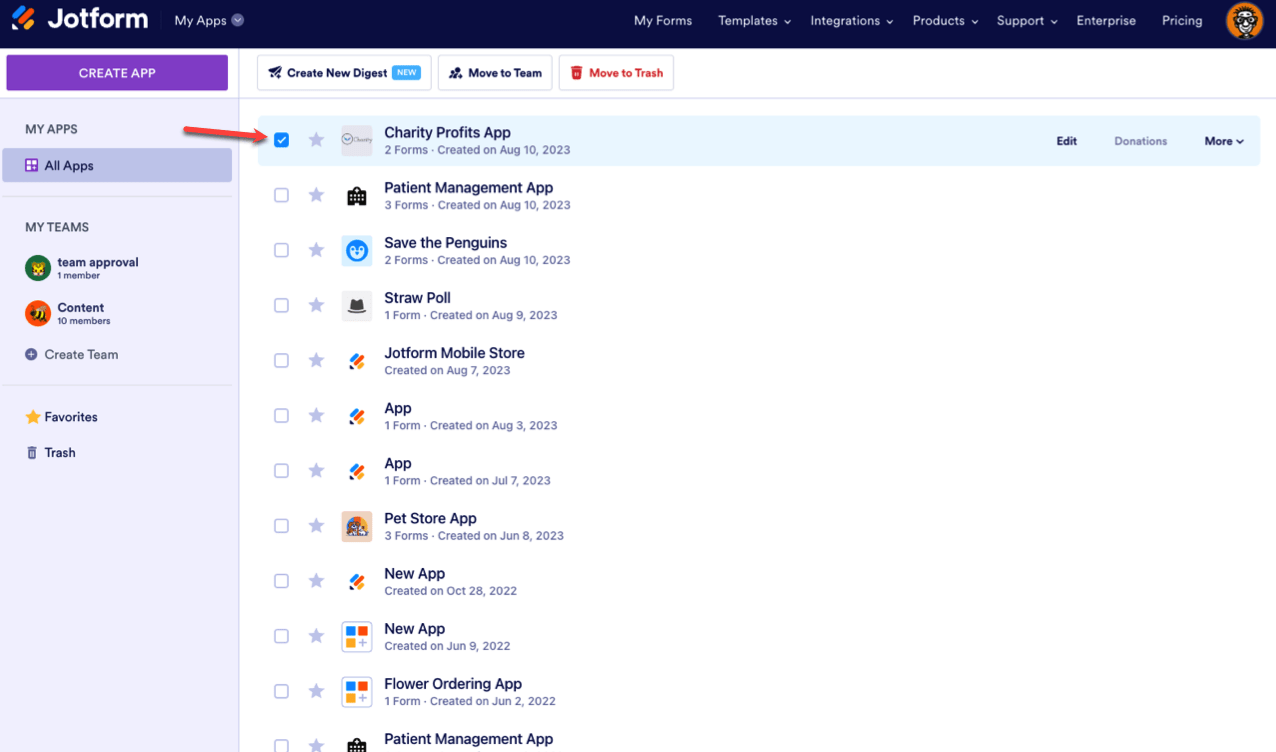Click the plus icon beside Create Team
This screenshot has width=1276, height=752.
31,354
